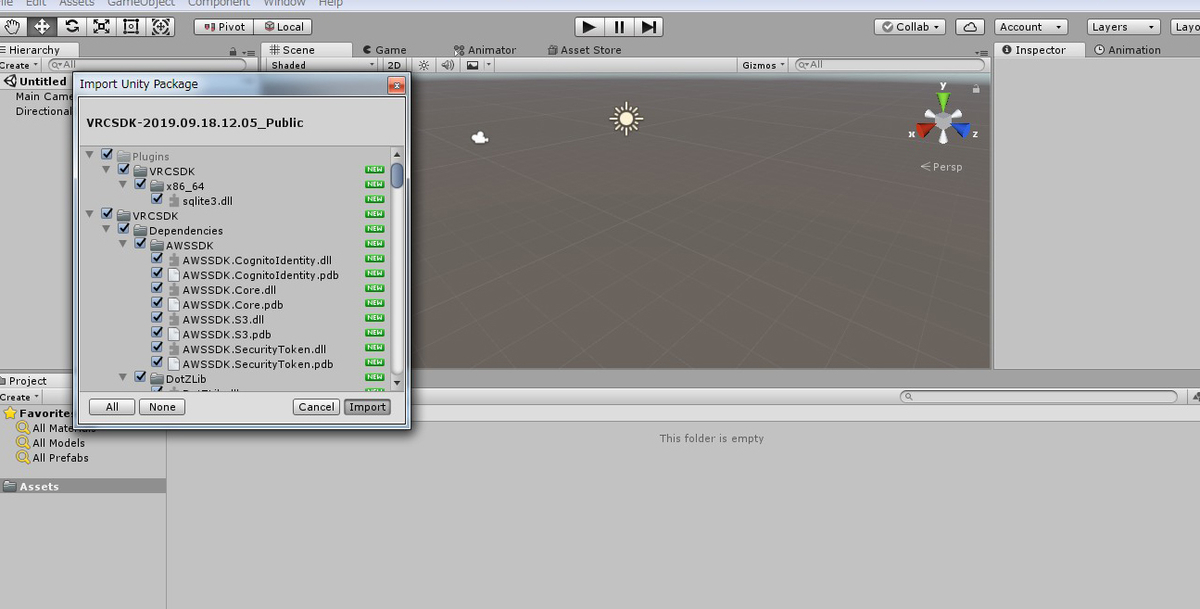Select the Directional Light sun gizmo in scene
This screenshot has width=1200, height=609.
coord(626,119)
